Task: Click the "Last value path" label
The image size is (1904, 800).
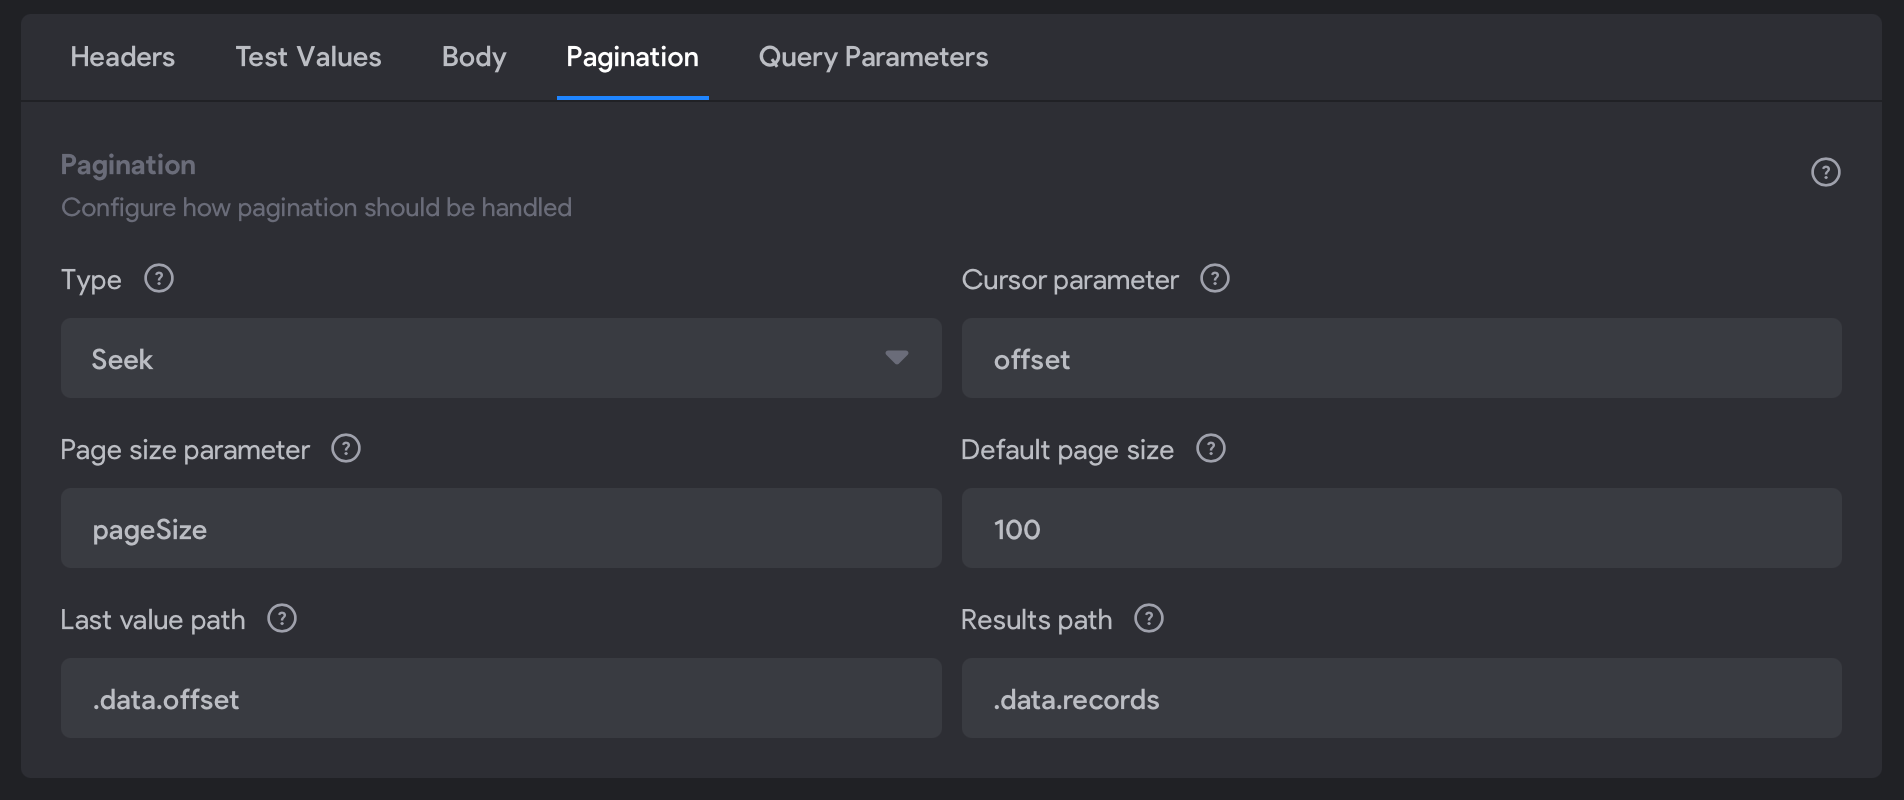Action: [x=153, y=620]
